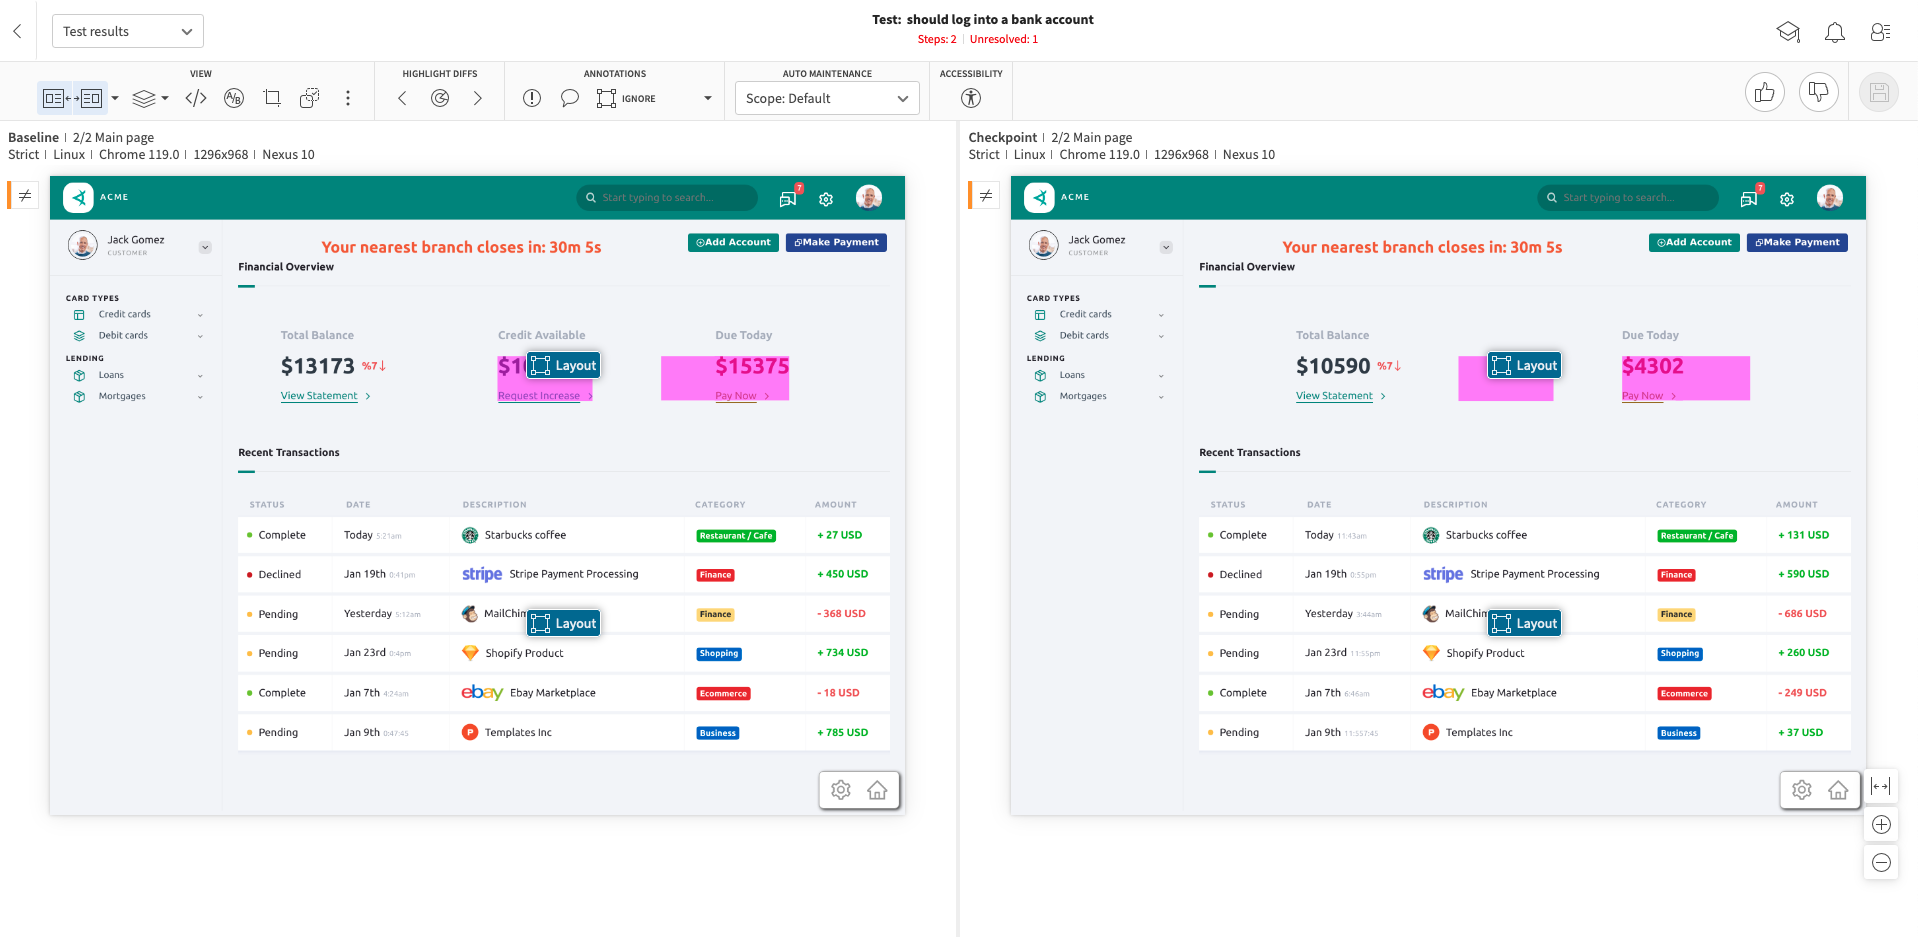
Task: Open the root cause analysis code icon
Action: coord(196,98)
